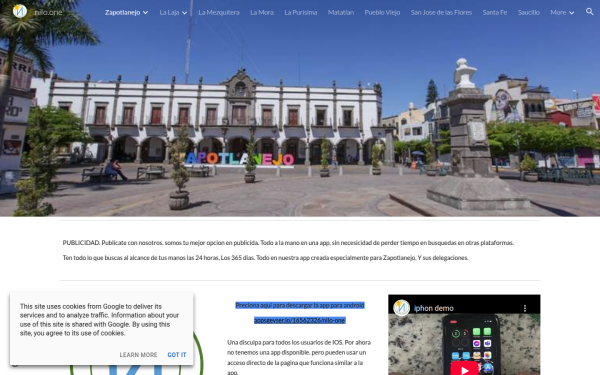Open the Saucillo page
Screen dimensions: 600x375
(x=528, y=13)
